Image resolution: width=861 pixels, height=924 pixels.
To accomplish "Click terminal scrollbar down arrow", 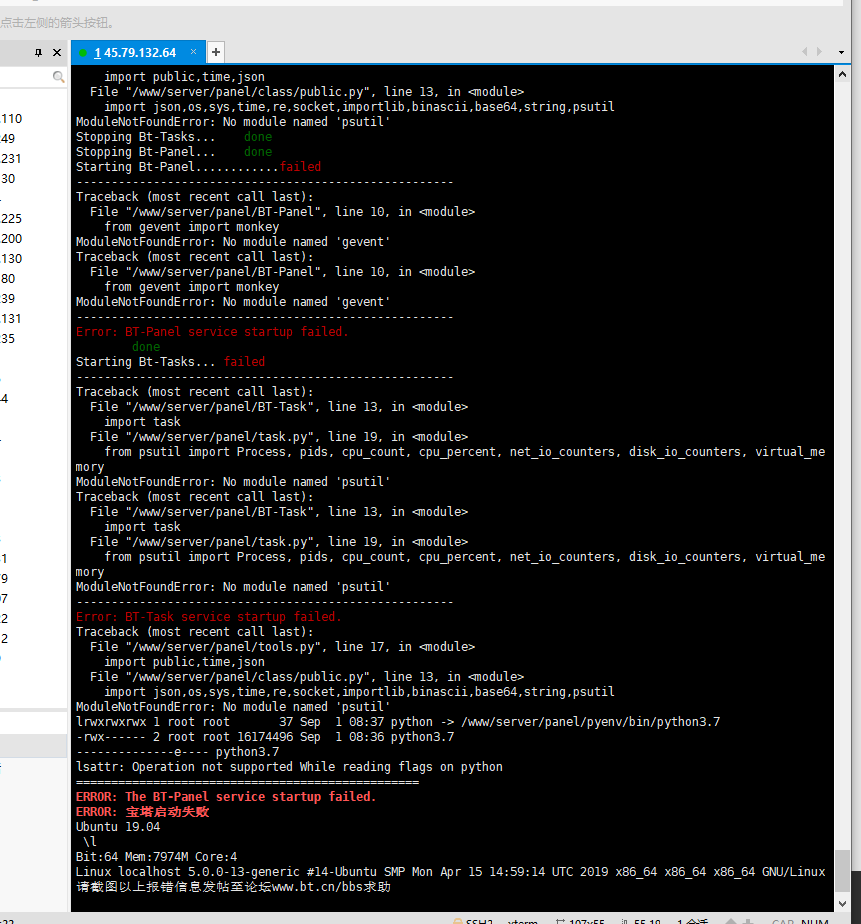I will pos(842,904).
